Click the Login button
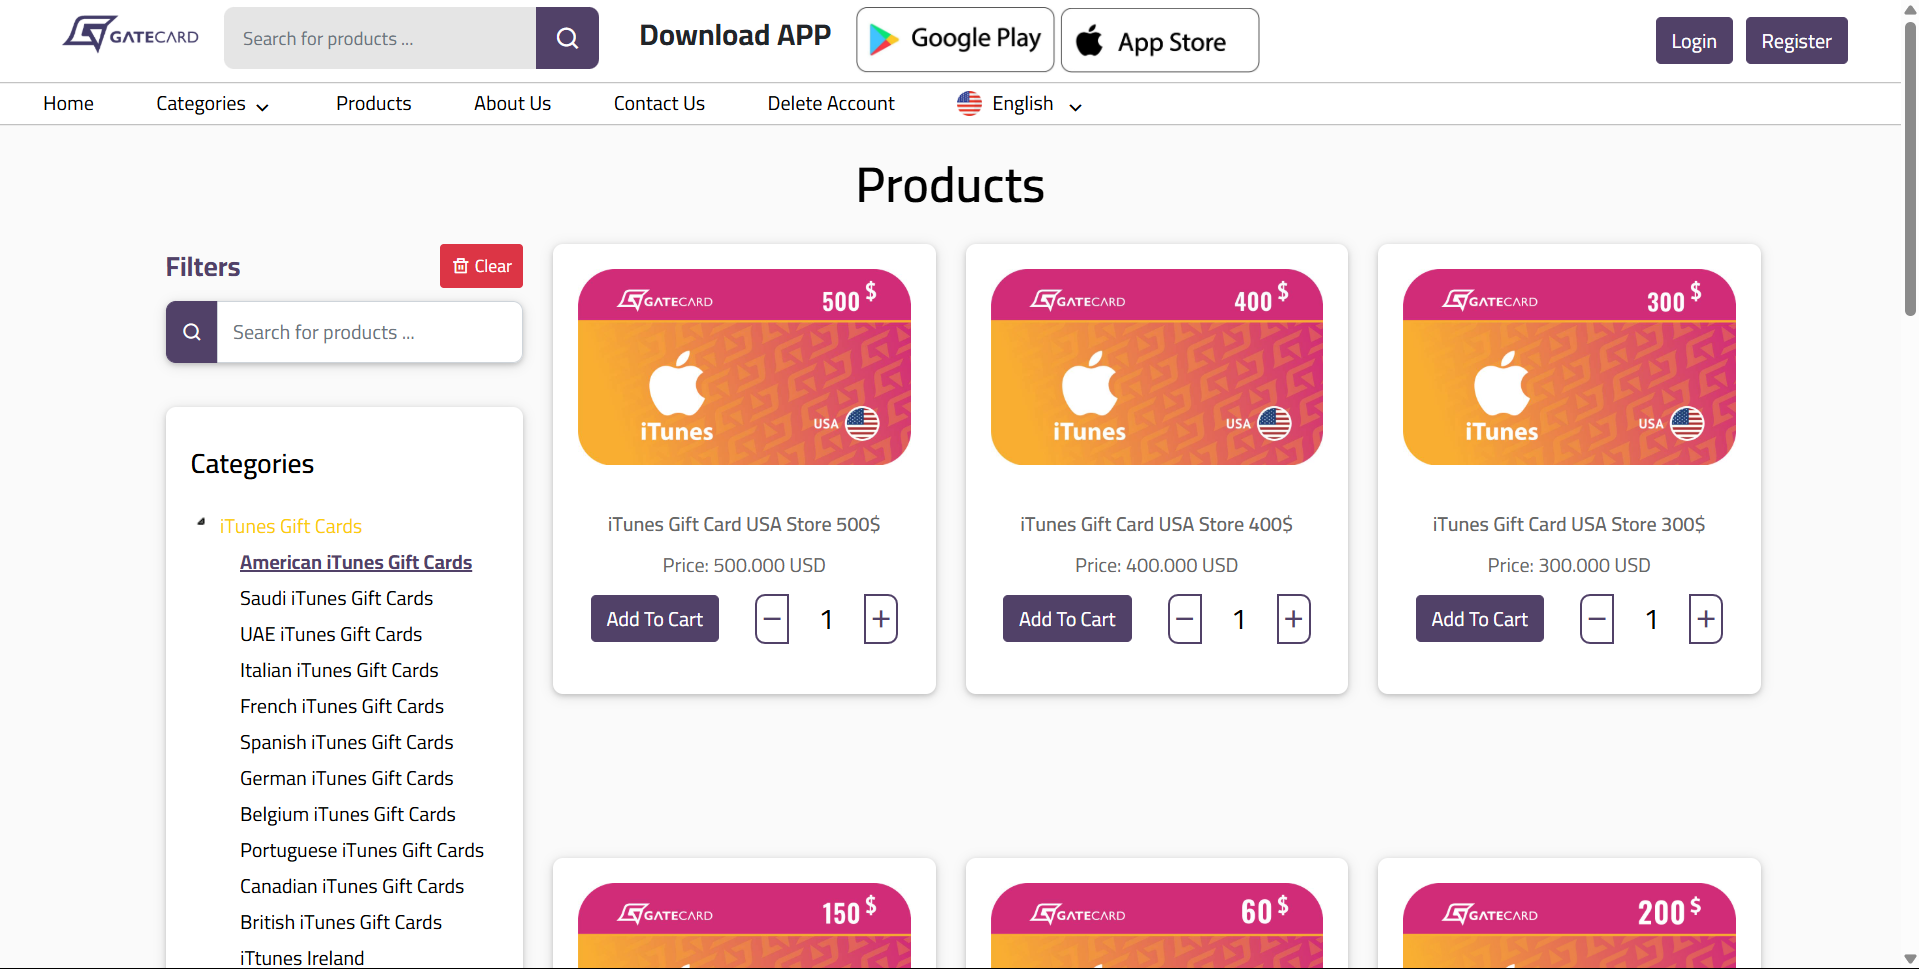This screenshot has width=1919, height=969. point(1694,41)
